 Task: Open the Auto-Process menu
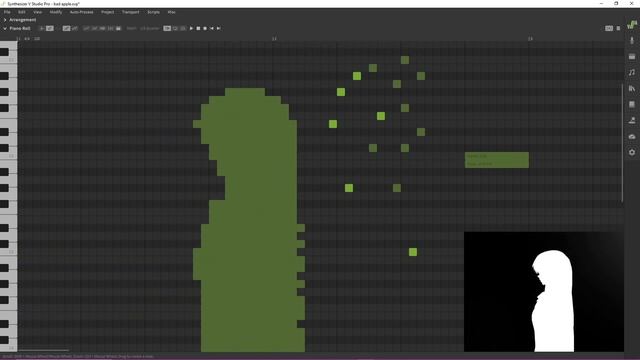coord(82,12)
